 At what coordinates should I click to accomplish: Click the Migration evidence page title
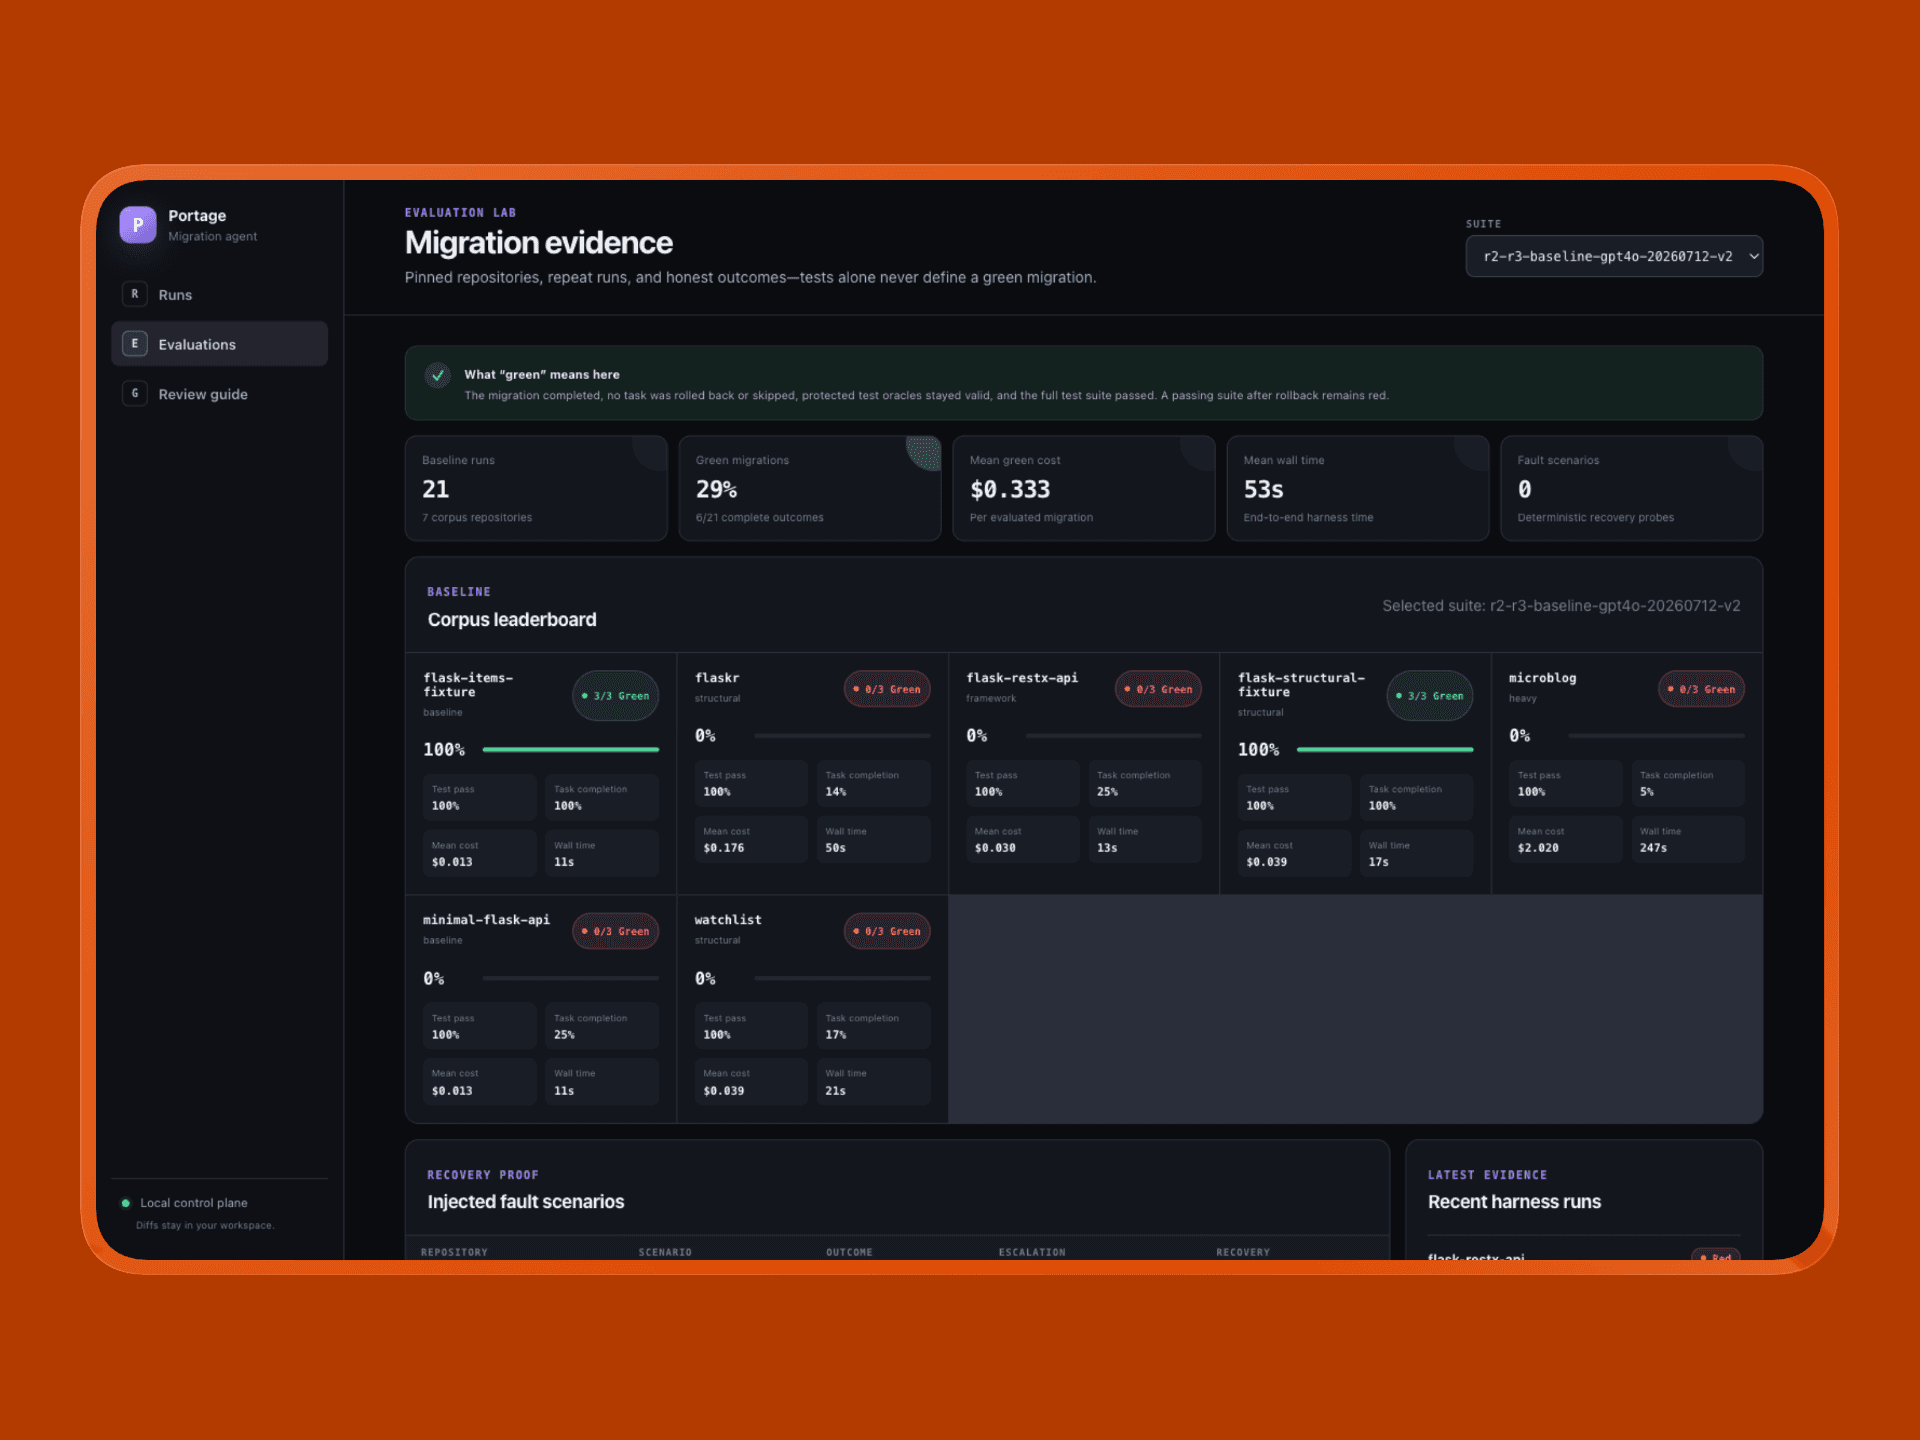538,243
